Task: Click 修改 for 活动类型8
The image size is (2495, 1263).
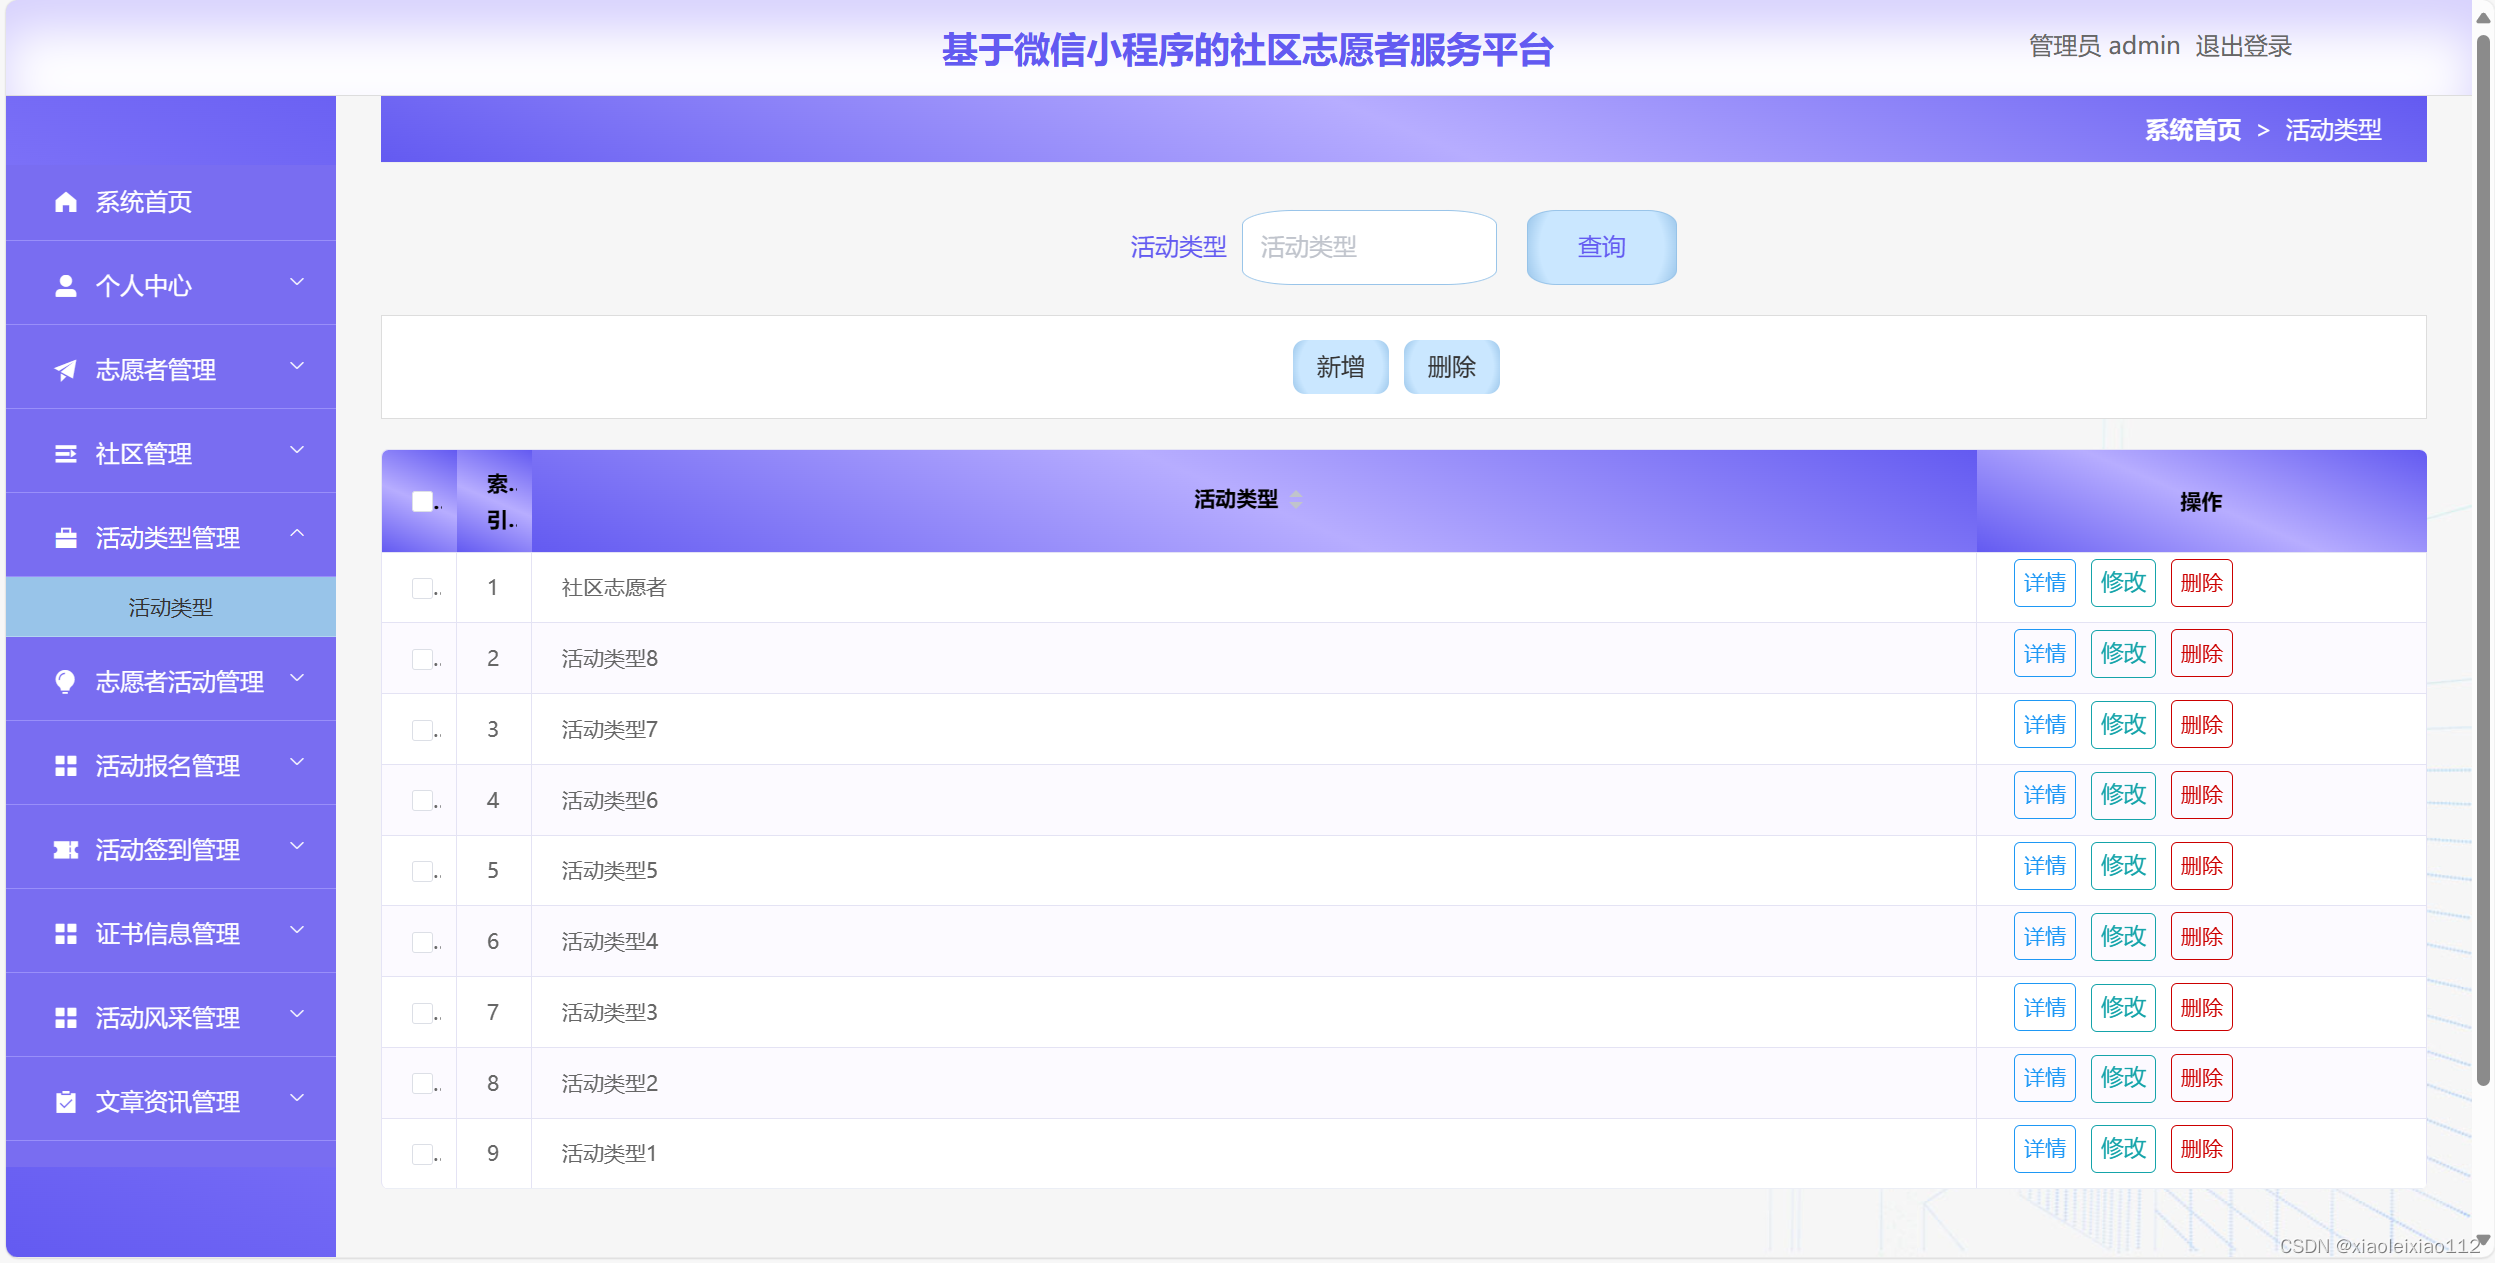Action: tap(2123, 654)
